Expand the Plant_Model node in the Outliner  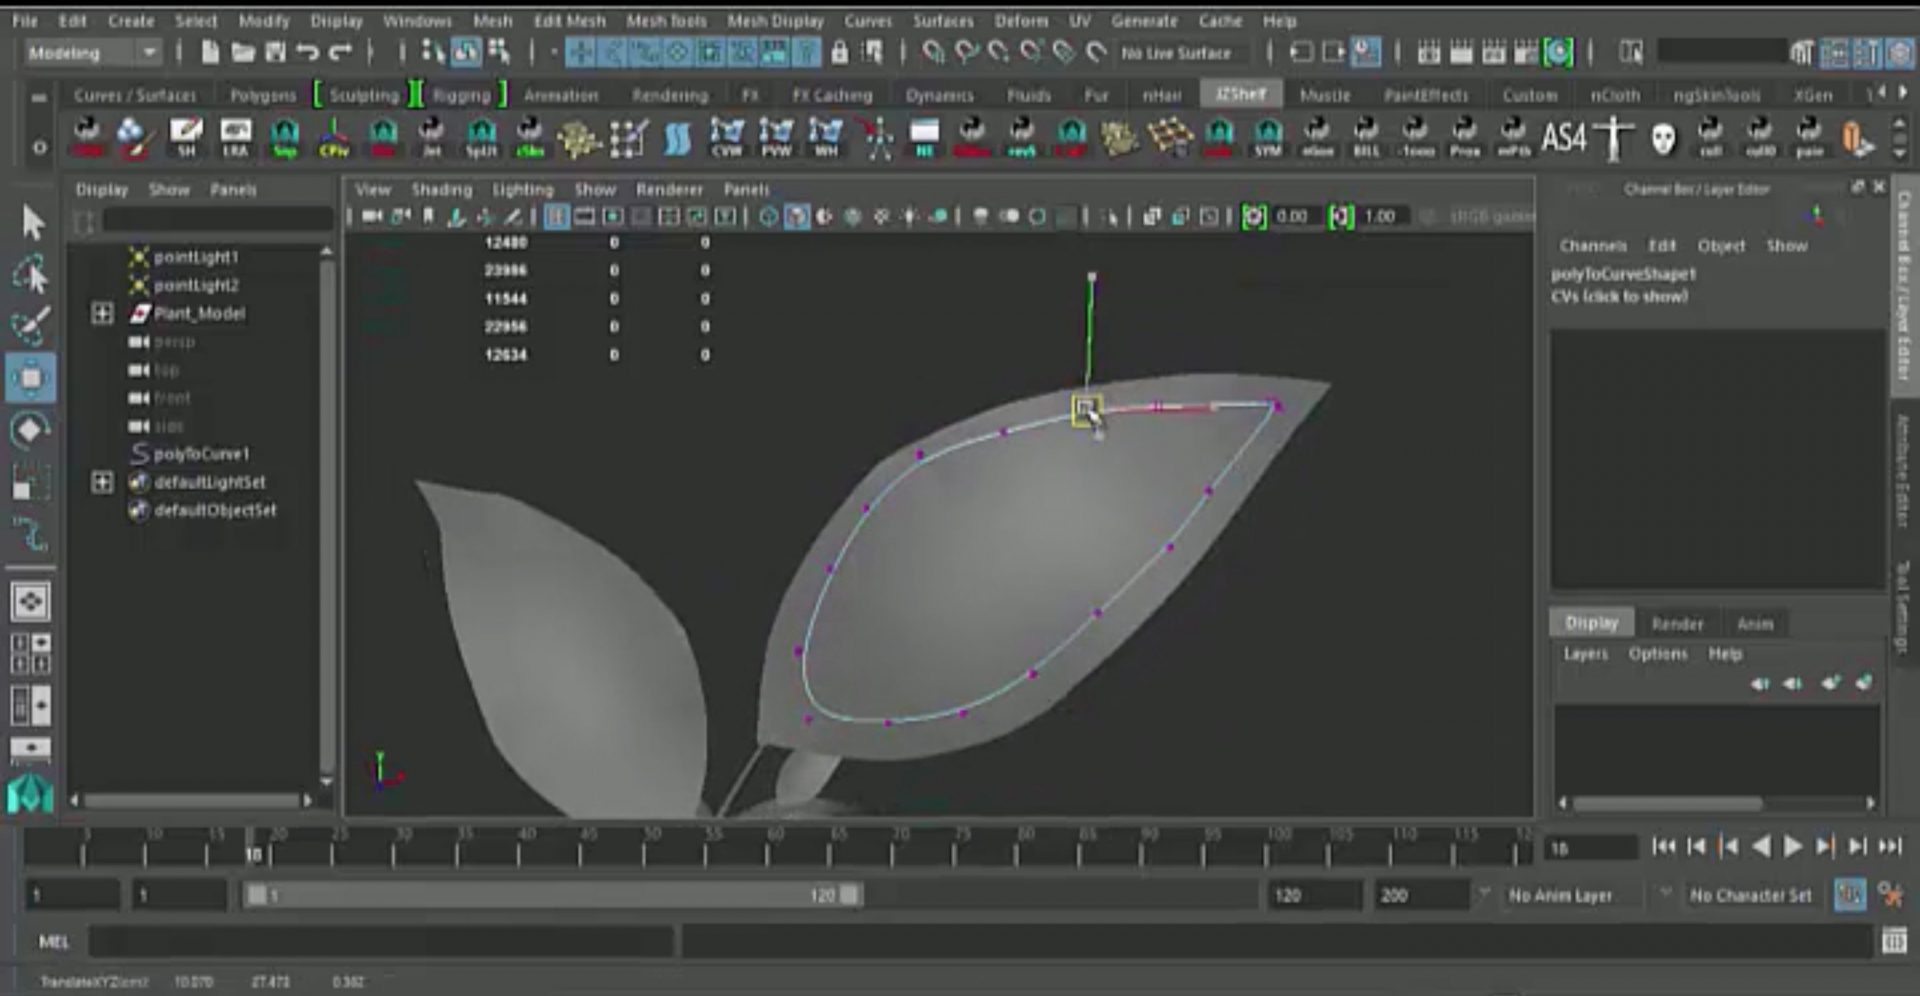coord(102,313)
